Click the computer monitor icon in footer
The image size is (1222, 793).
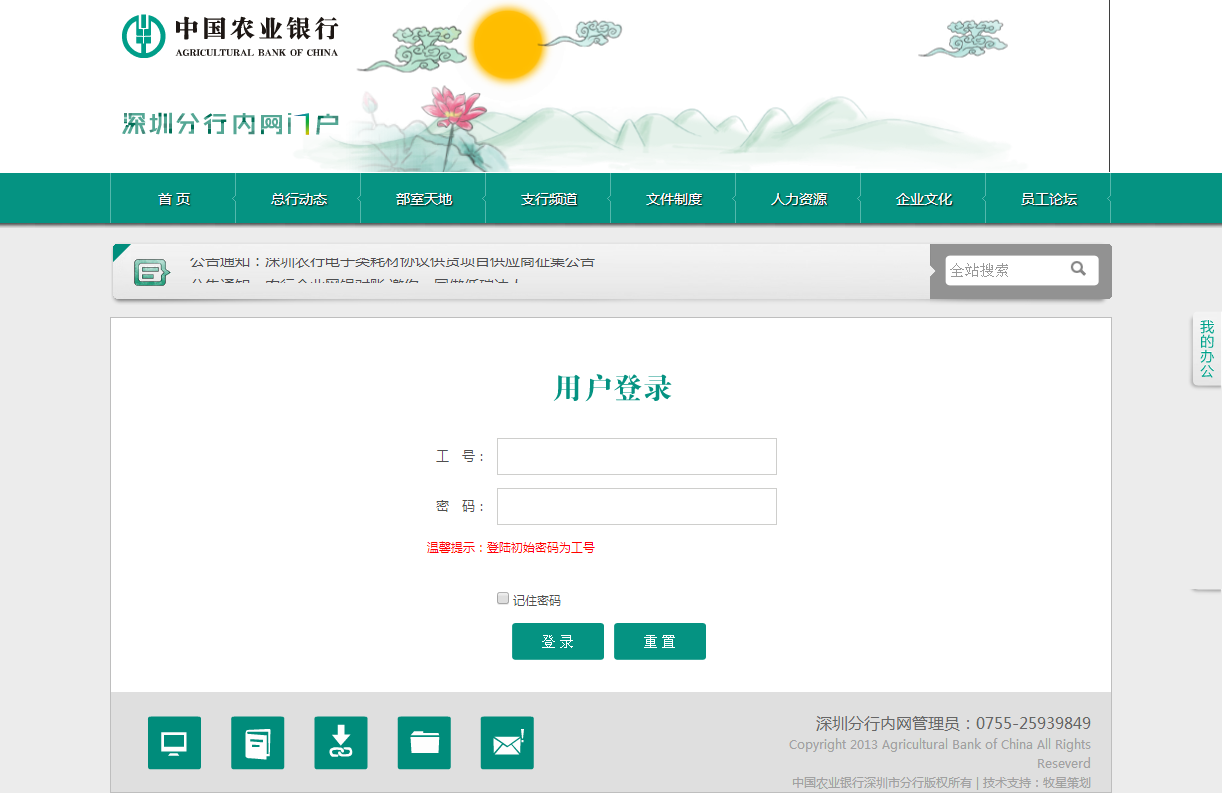(x=174, y=743)
